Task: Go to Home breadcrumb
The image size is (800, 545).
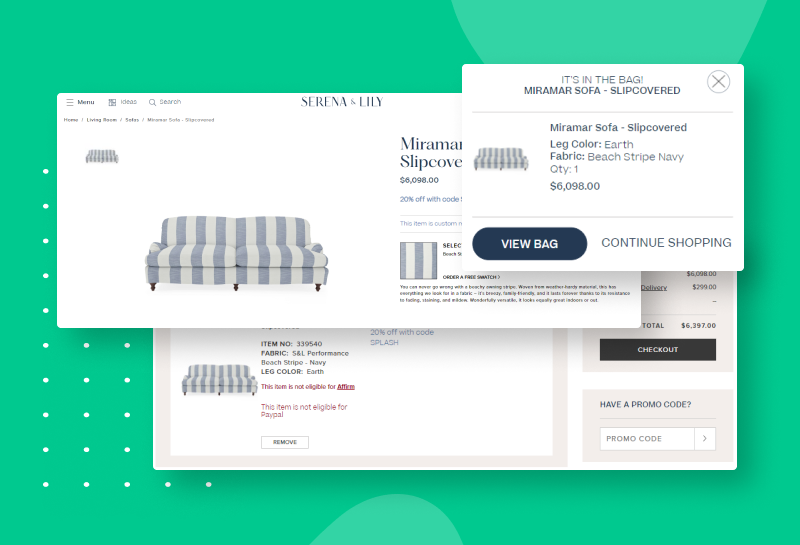Action: [x=71, y=120]
